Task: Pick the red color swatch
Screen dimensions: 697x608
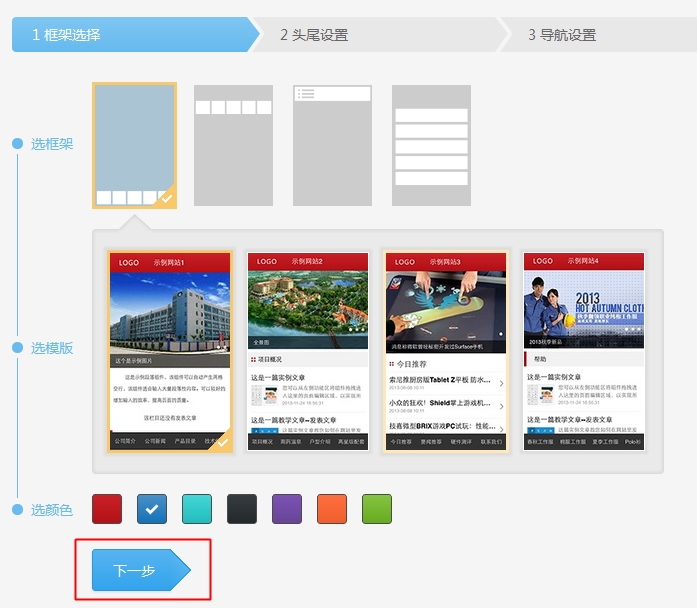Action: pyautogui.click(x=107, y=509)
